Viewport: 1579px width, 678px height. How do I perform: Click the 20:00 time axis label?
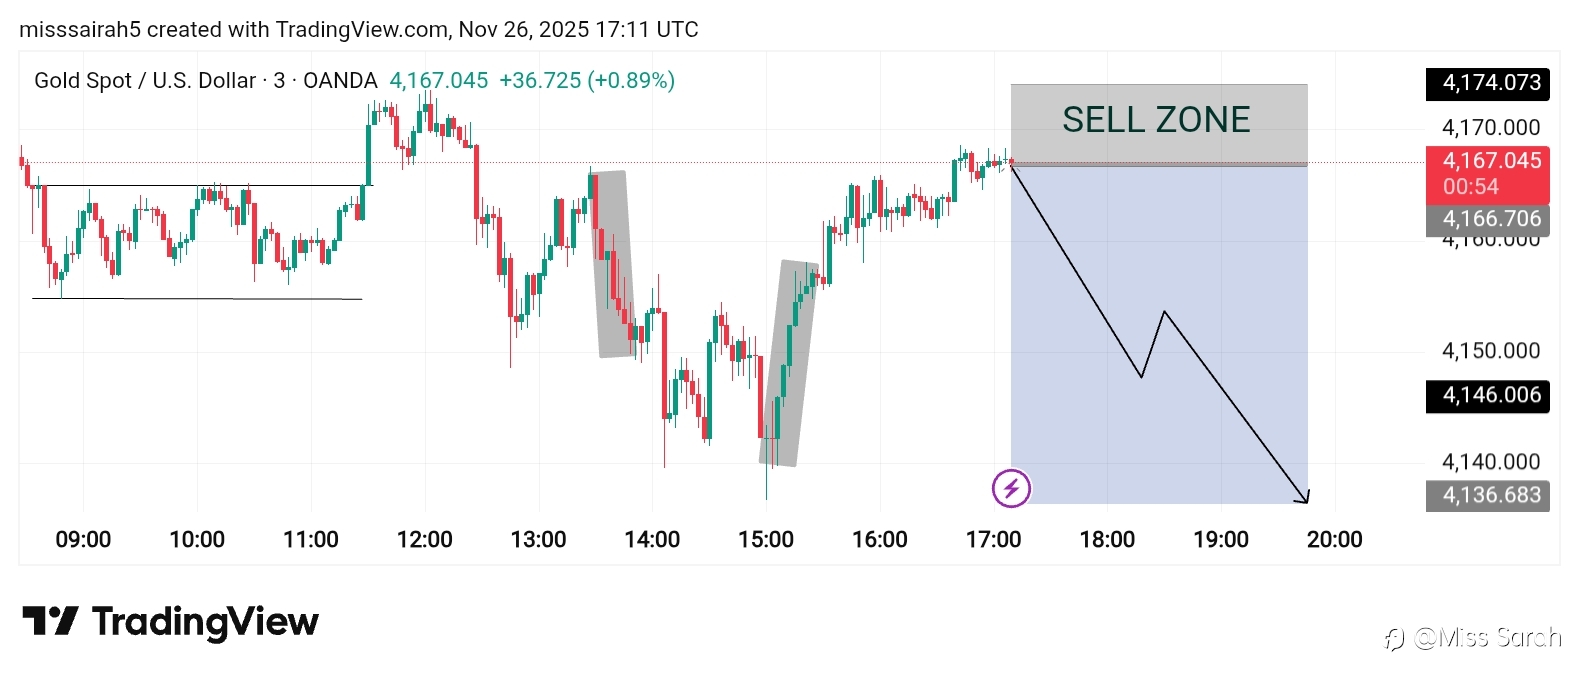1334,540
